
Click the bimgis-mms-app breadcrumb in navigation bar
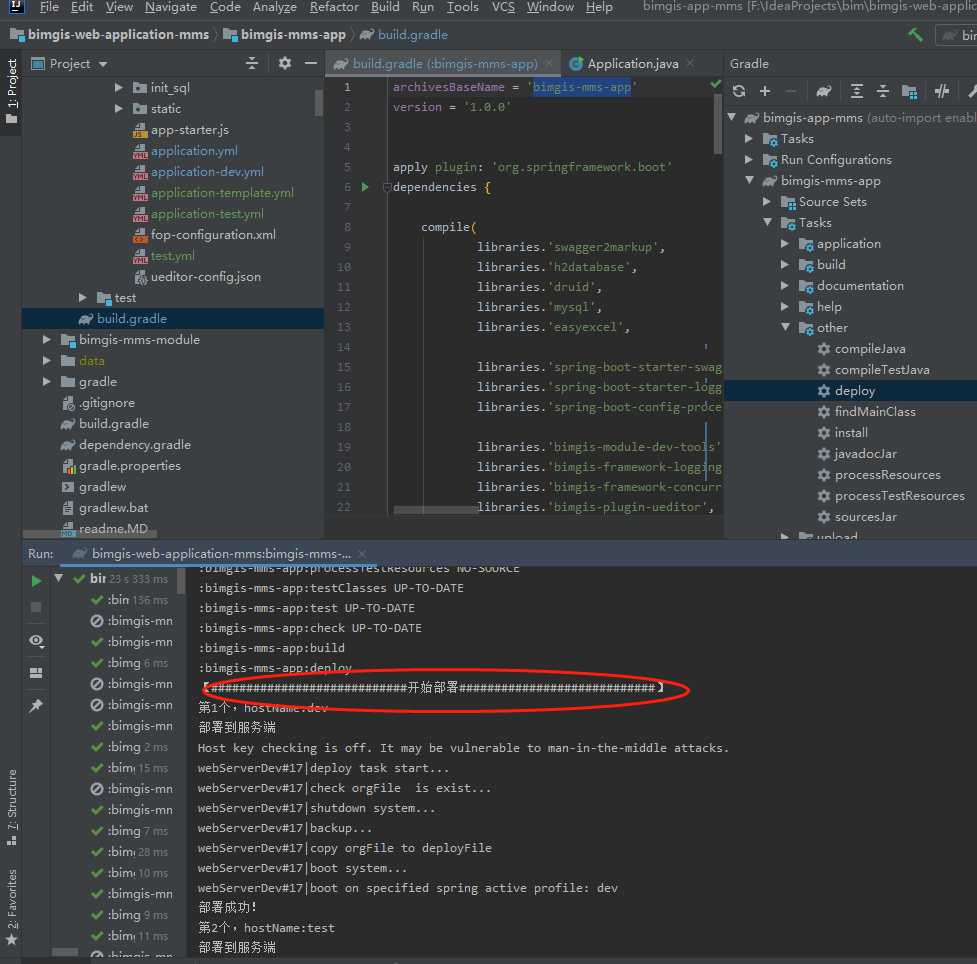coord(292,35)
